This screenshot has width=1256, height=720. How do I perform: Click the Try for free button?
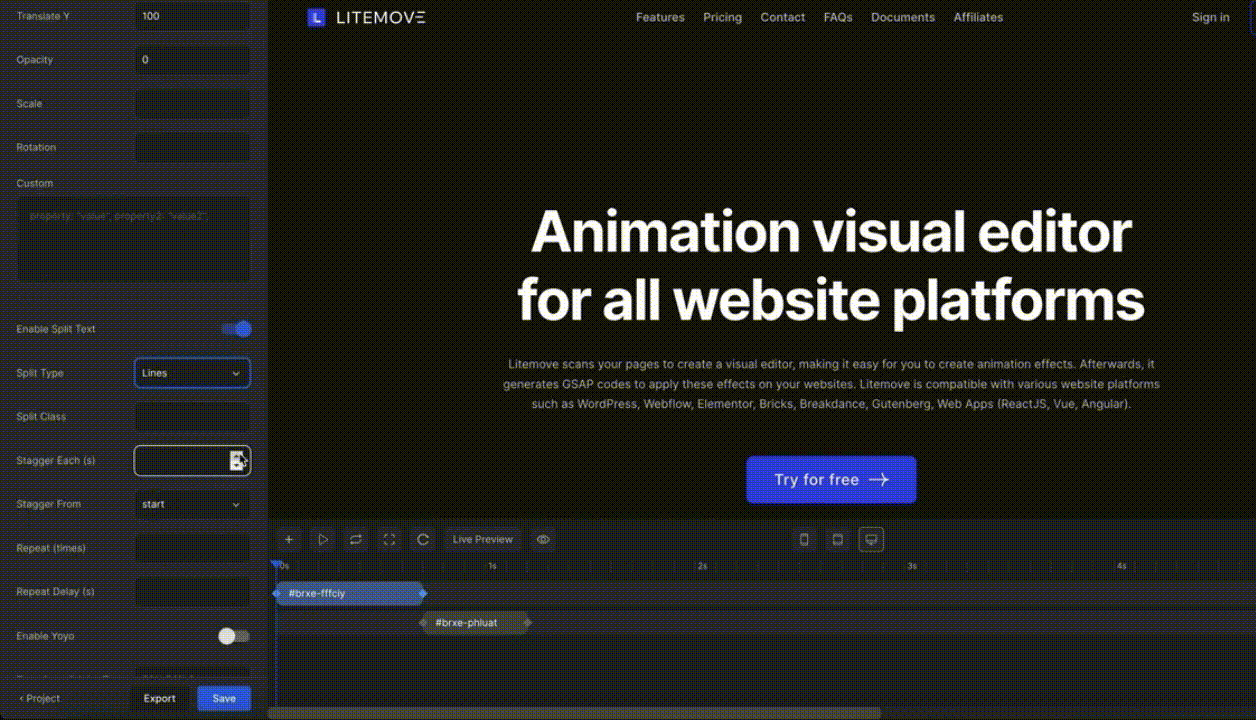coord(831,480)
